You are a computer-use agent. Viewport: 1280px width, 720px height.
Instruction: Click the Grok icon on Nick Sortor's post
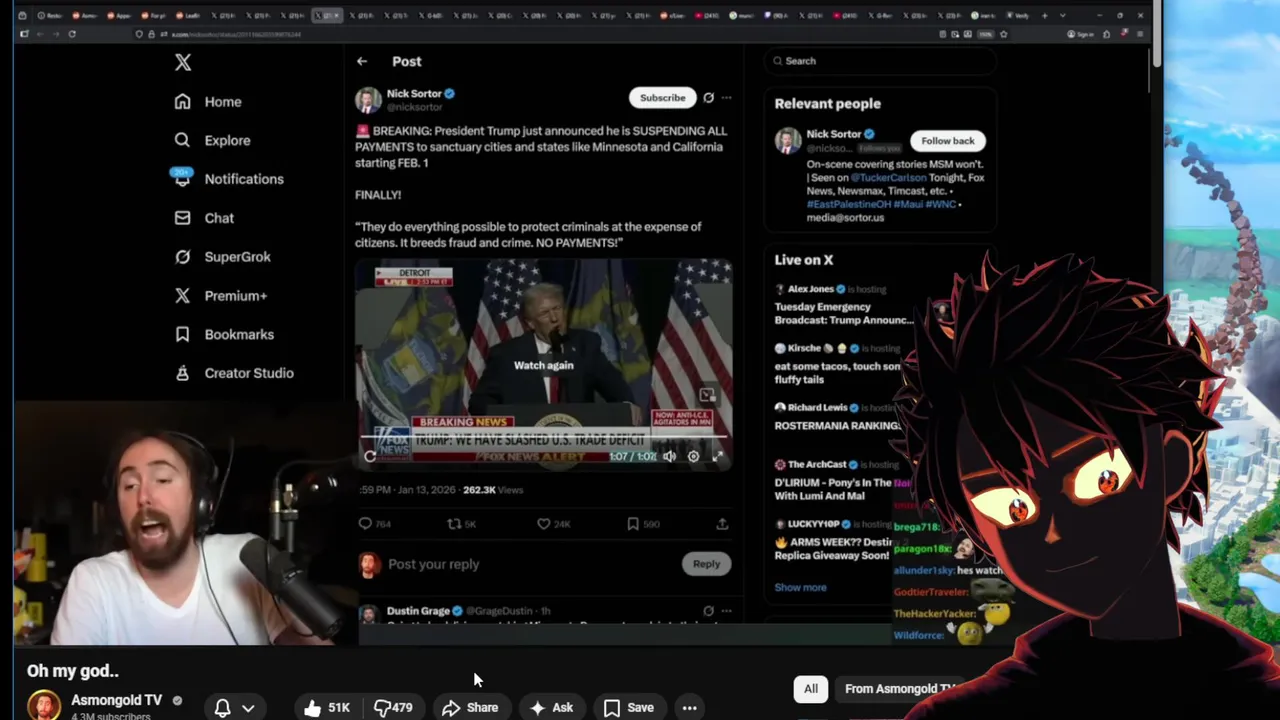tap(708, 98)
